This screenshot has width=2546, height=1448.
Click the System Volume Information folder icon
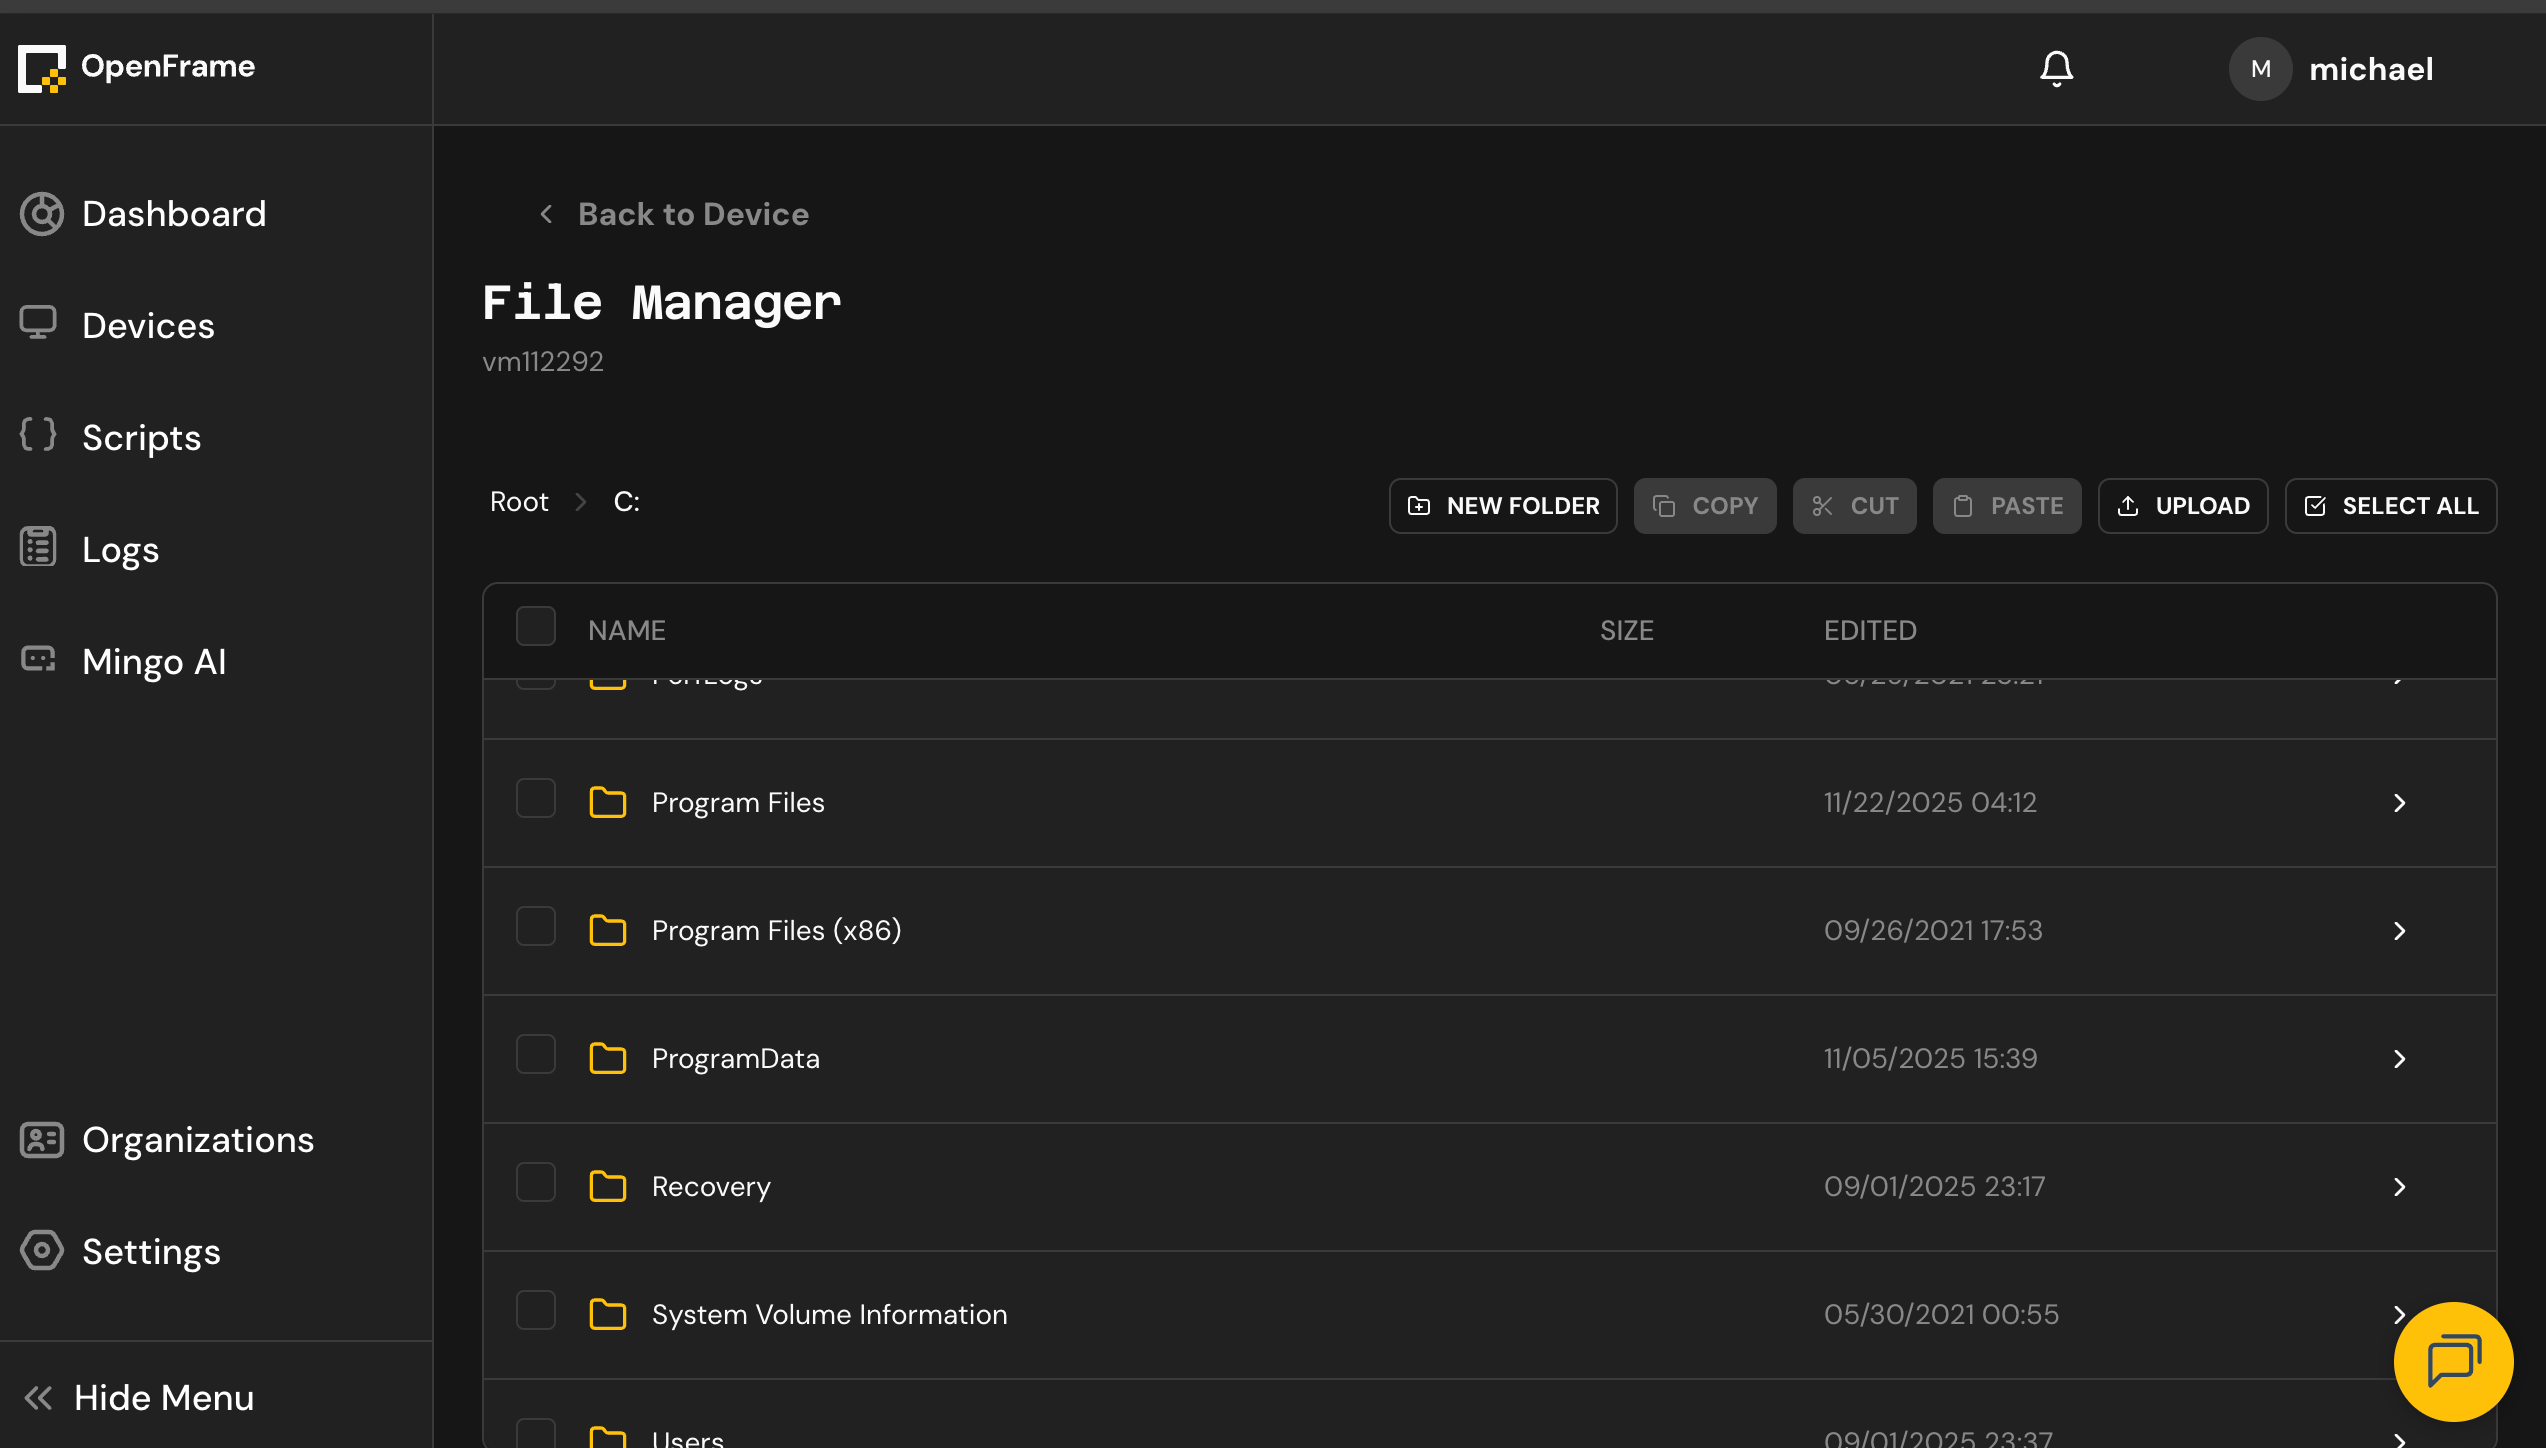click(x=608, y=1314)
